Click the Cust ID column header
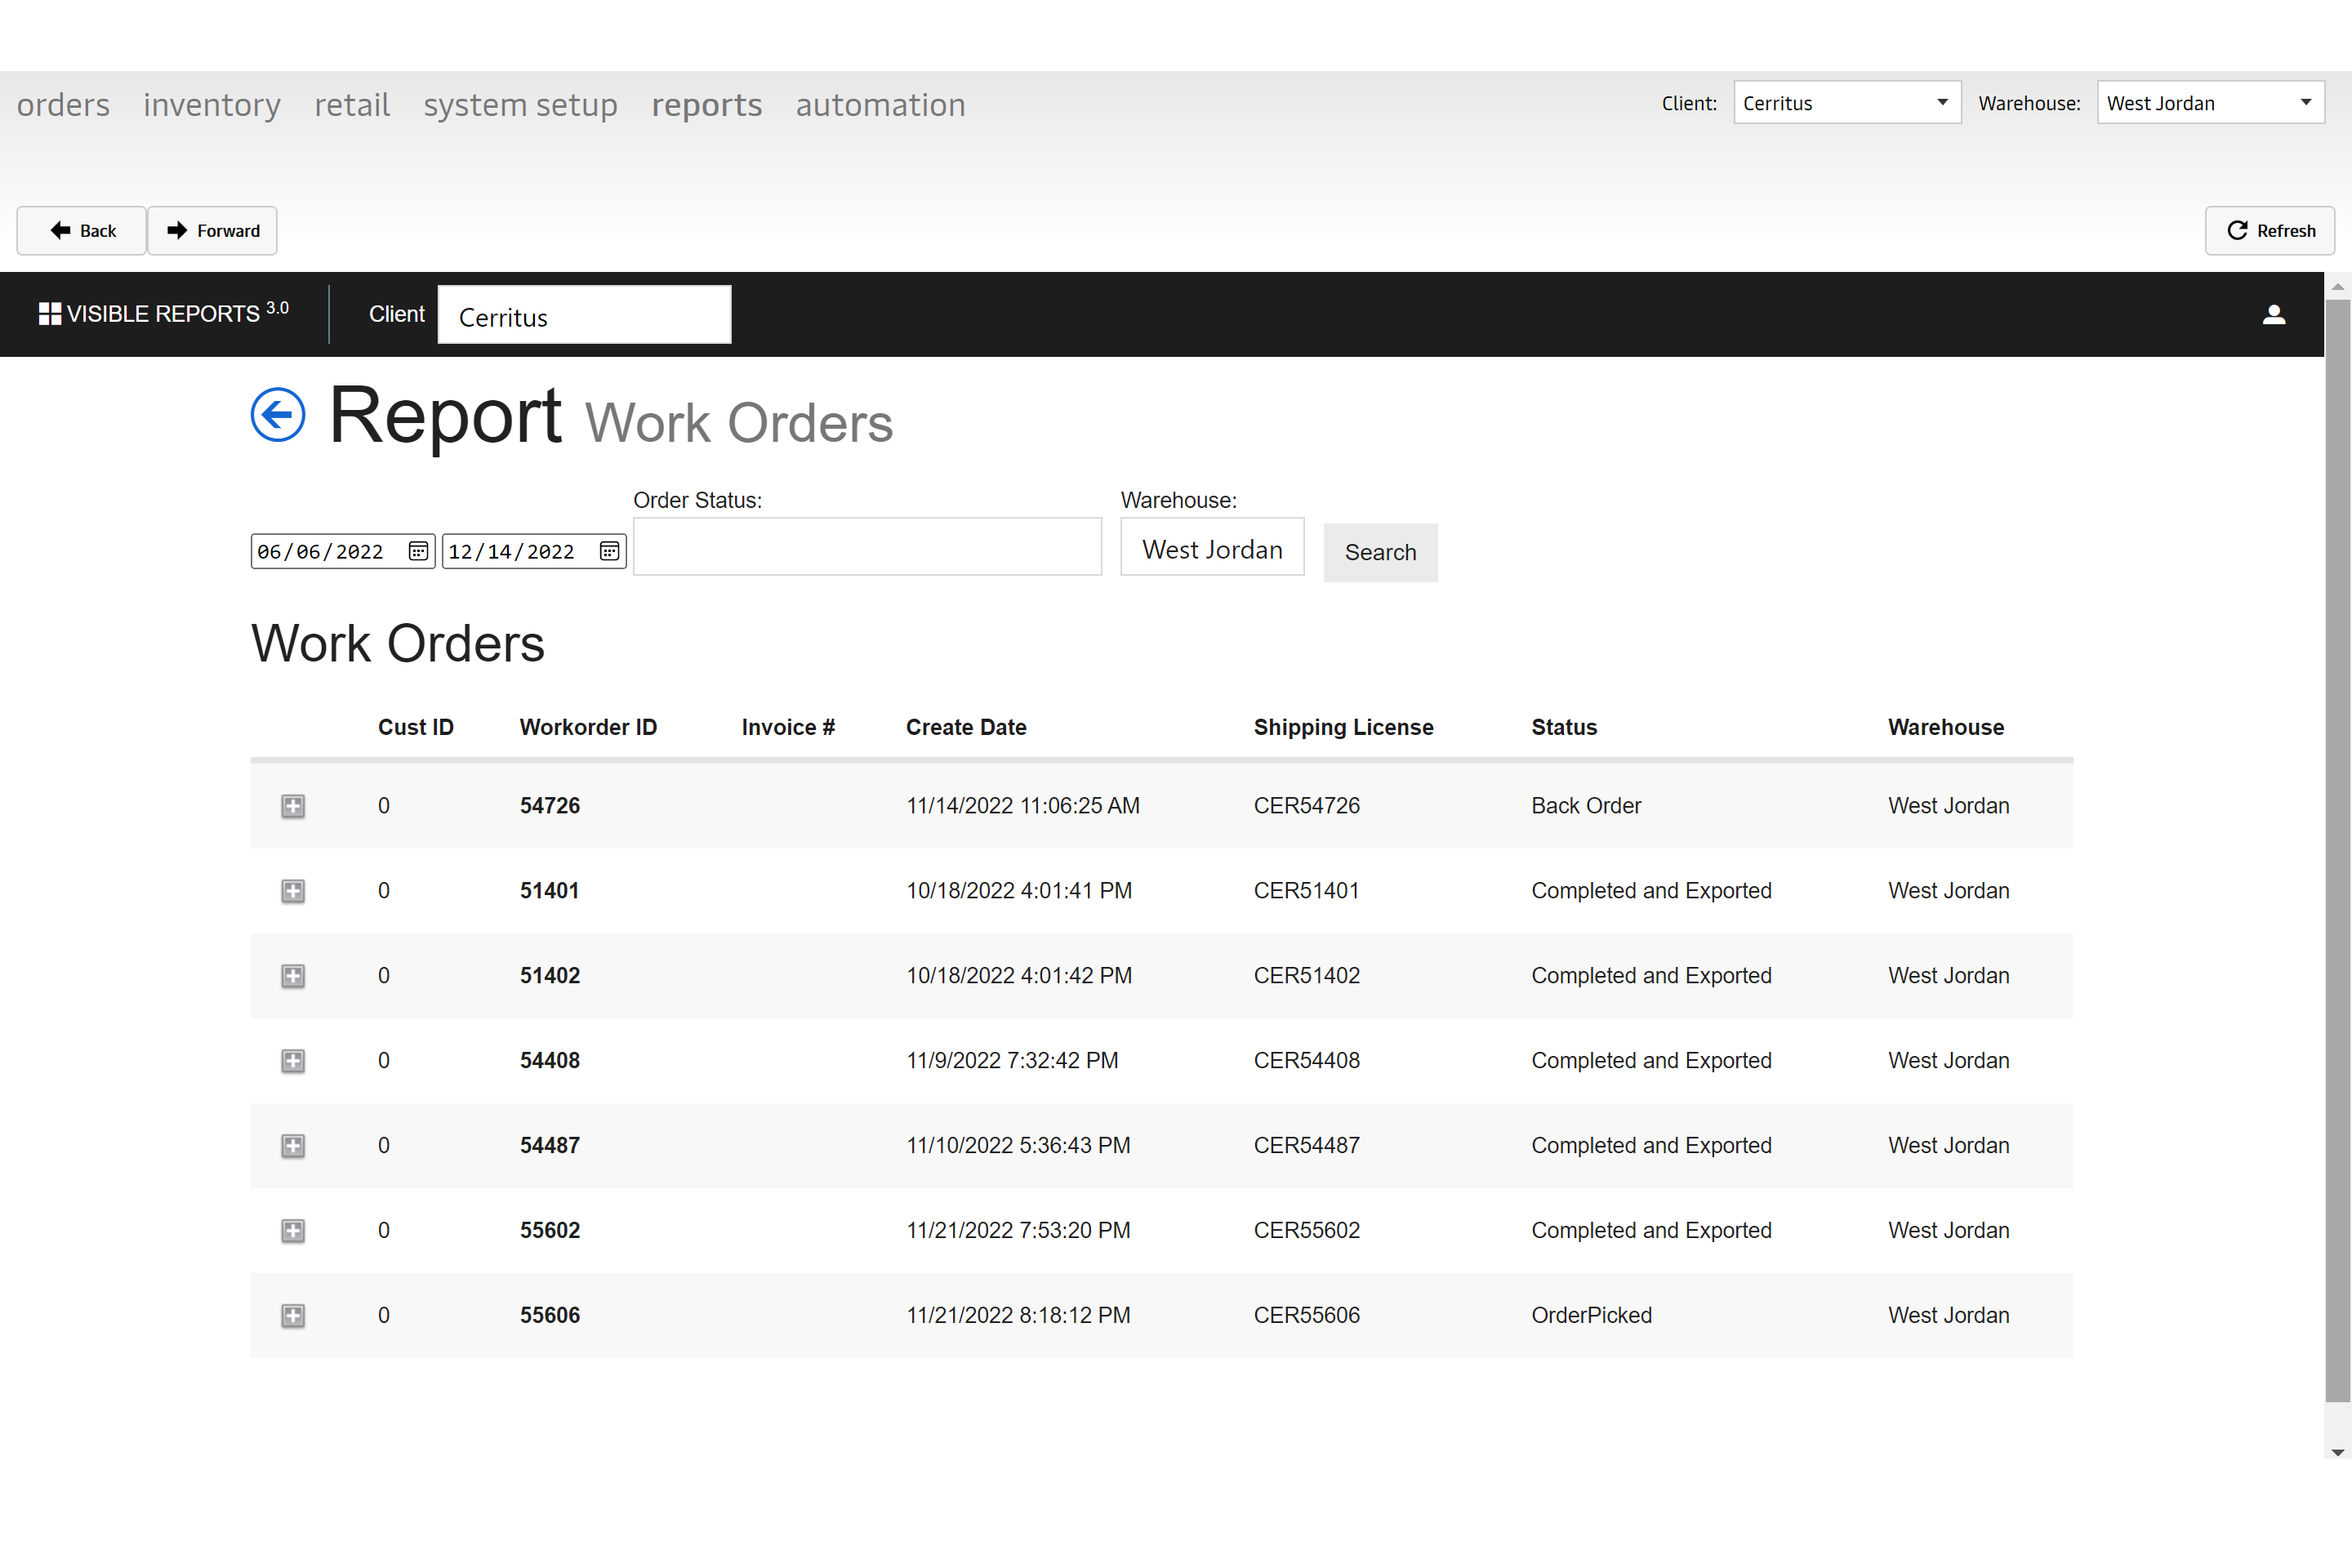 [x=416, y=728]
